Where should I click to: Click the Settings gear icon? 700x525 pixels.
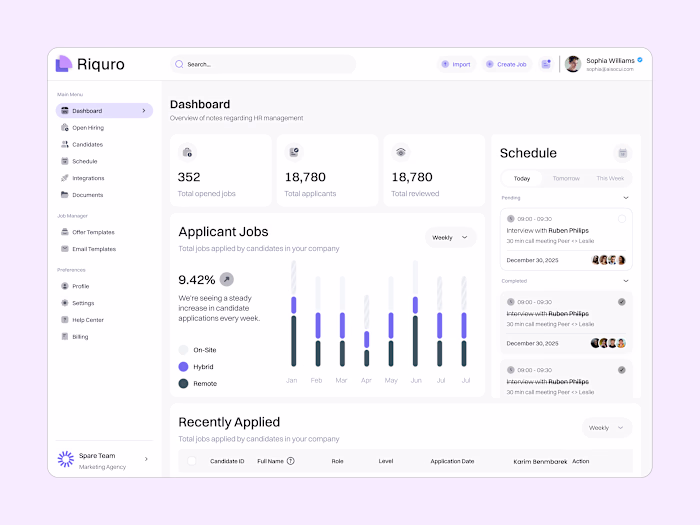pos(65,303)
